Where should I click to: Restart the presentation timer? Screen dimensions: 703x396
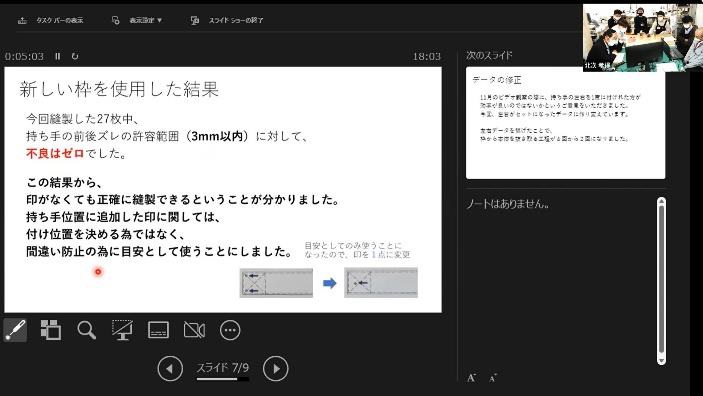[x=75, y=56]
